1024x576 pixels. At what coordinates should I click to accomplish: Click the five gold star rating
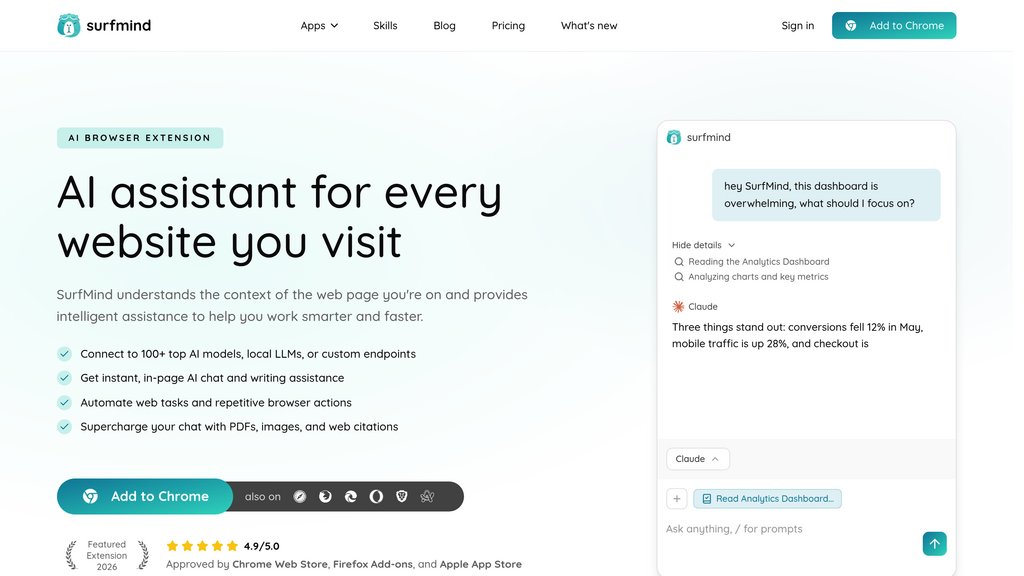tap(202, 546)
